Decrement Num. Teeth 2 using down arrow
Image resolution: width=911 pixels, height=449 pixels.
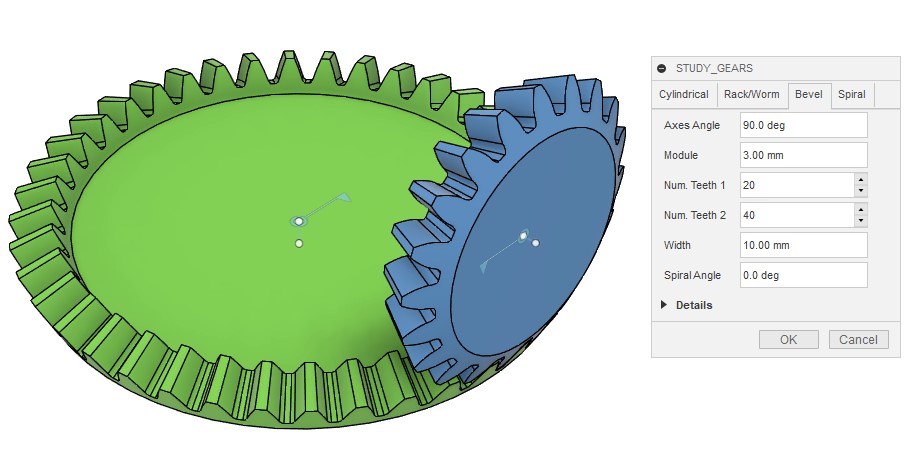tap(860, 221)
